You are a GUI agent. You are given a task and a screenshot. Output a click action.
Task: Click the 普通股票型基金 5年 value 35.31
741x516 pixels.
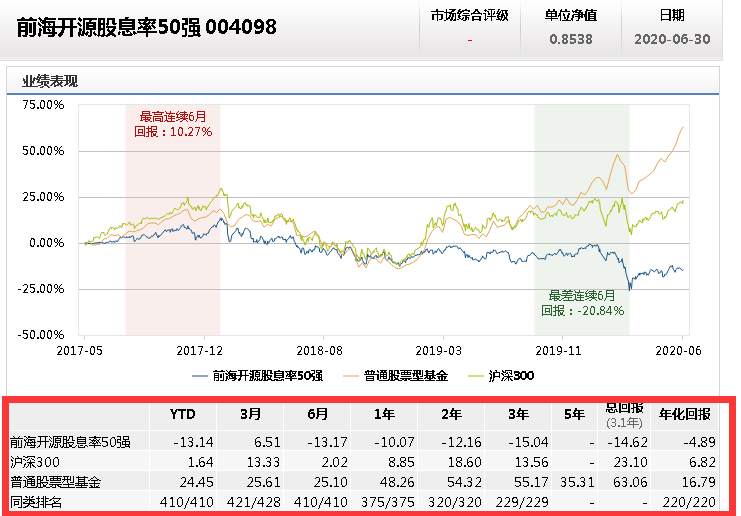click(x=577, y=482)
